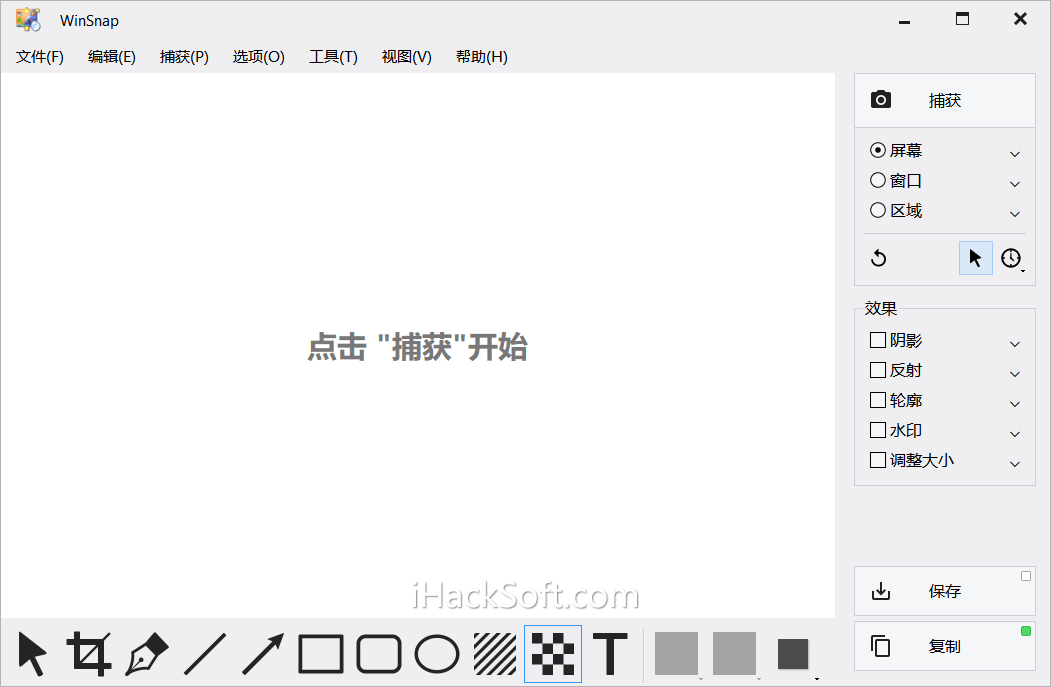
Task: Click the copy pages icon
Action: click(881, 646)
